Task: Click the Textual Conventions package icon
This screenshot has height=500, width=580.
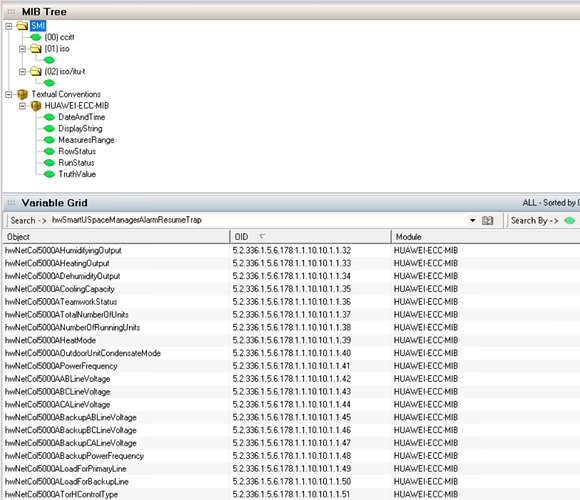Action: pyautogui.click(x=22, y=94)
